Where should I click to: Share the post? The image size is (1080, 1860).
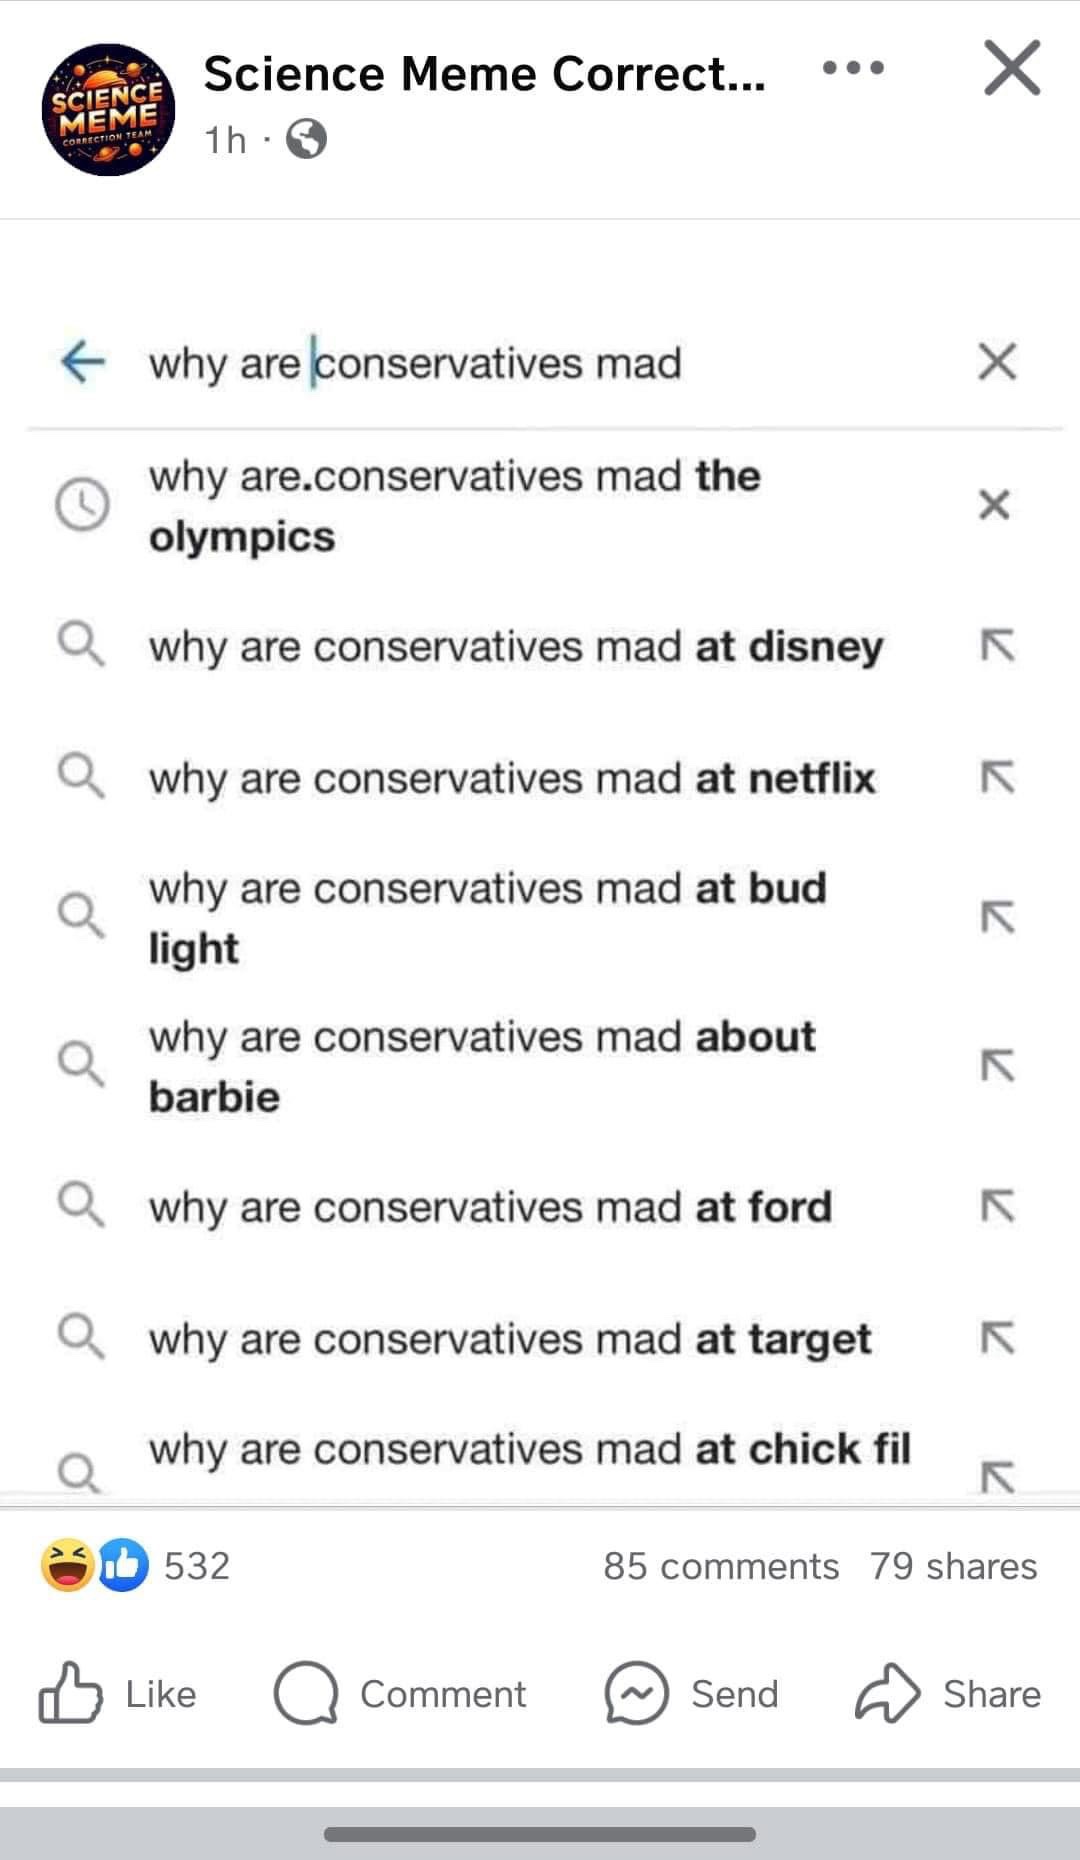pos(948,1693)
